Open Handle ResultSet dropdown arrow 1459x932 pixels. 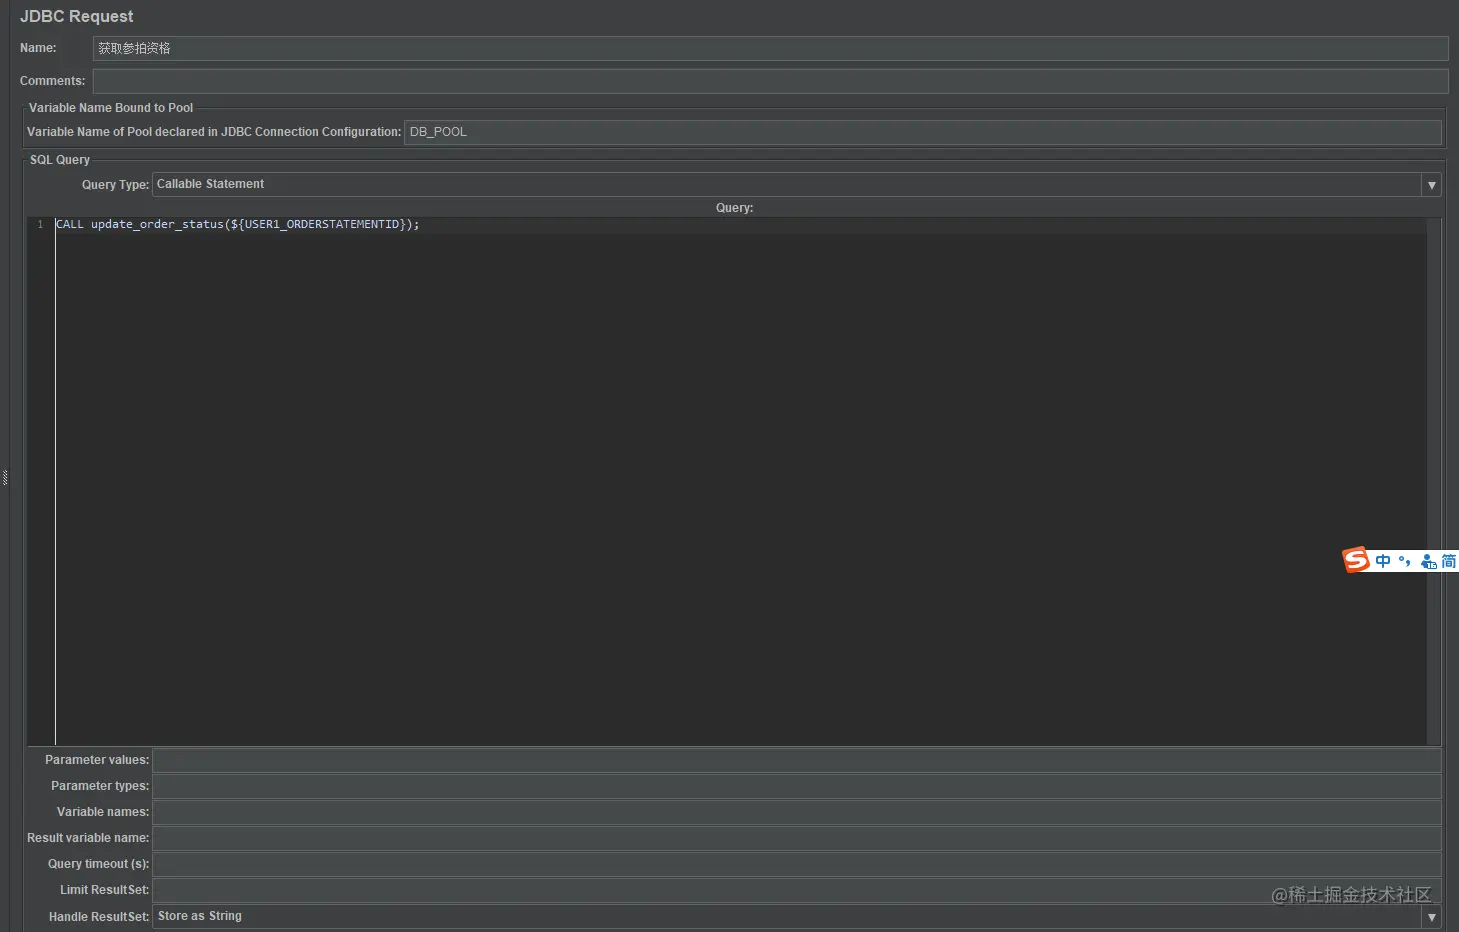pos(1432,917)
